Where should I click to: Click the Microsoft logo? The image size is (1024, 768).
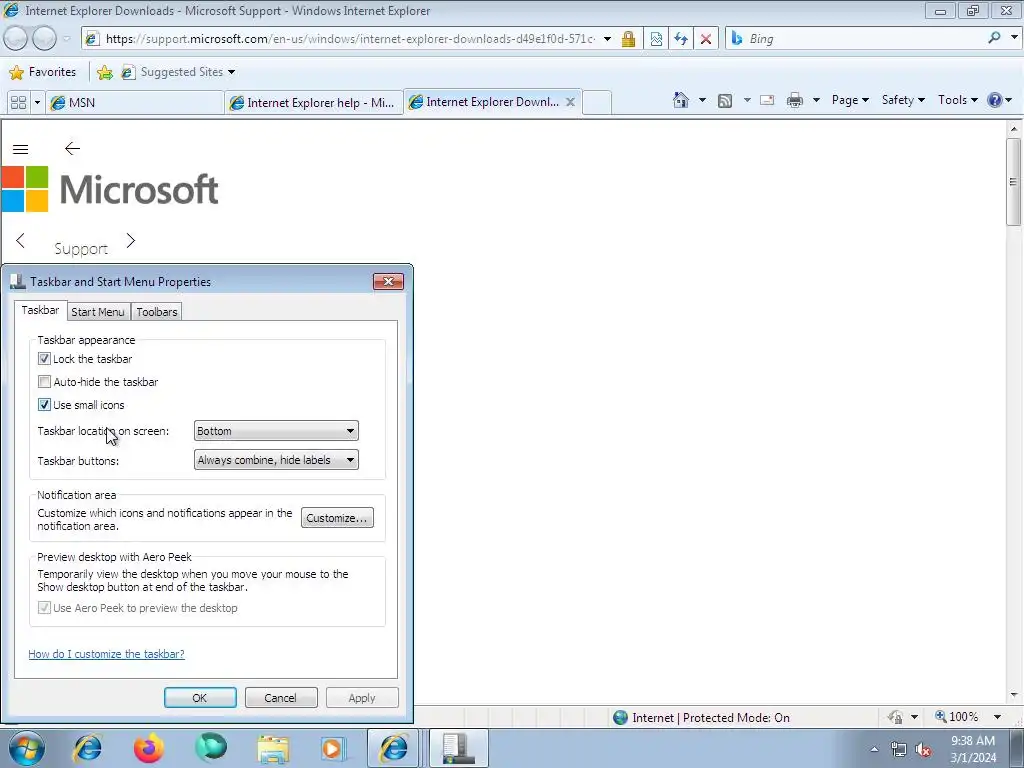[110, 189]
